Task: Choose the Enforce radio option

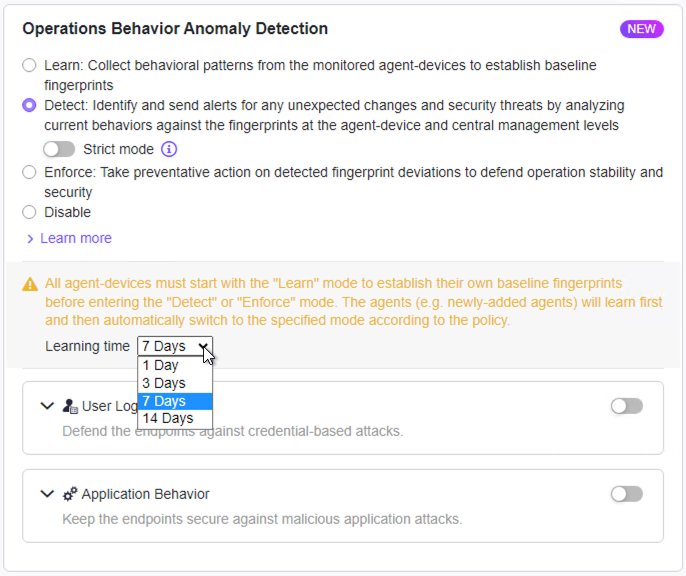Action: click(x=29, y=172)
